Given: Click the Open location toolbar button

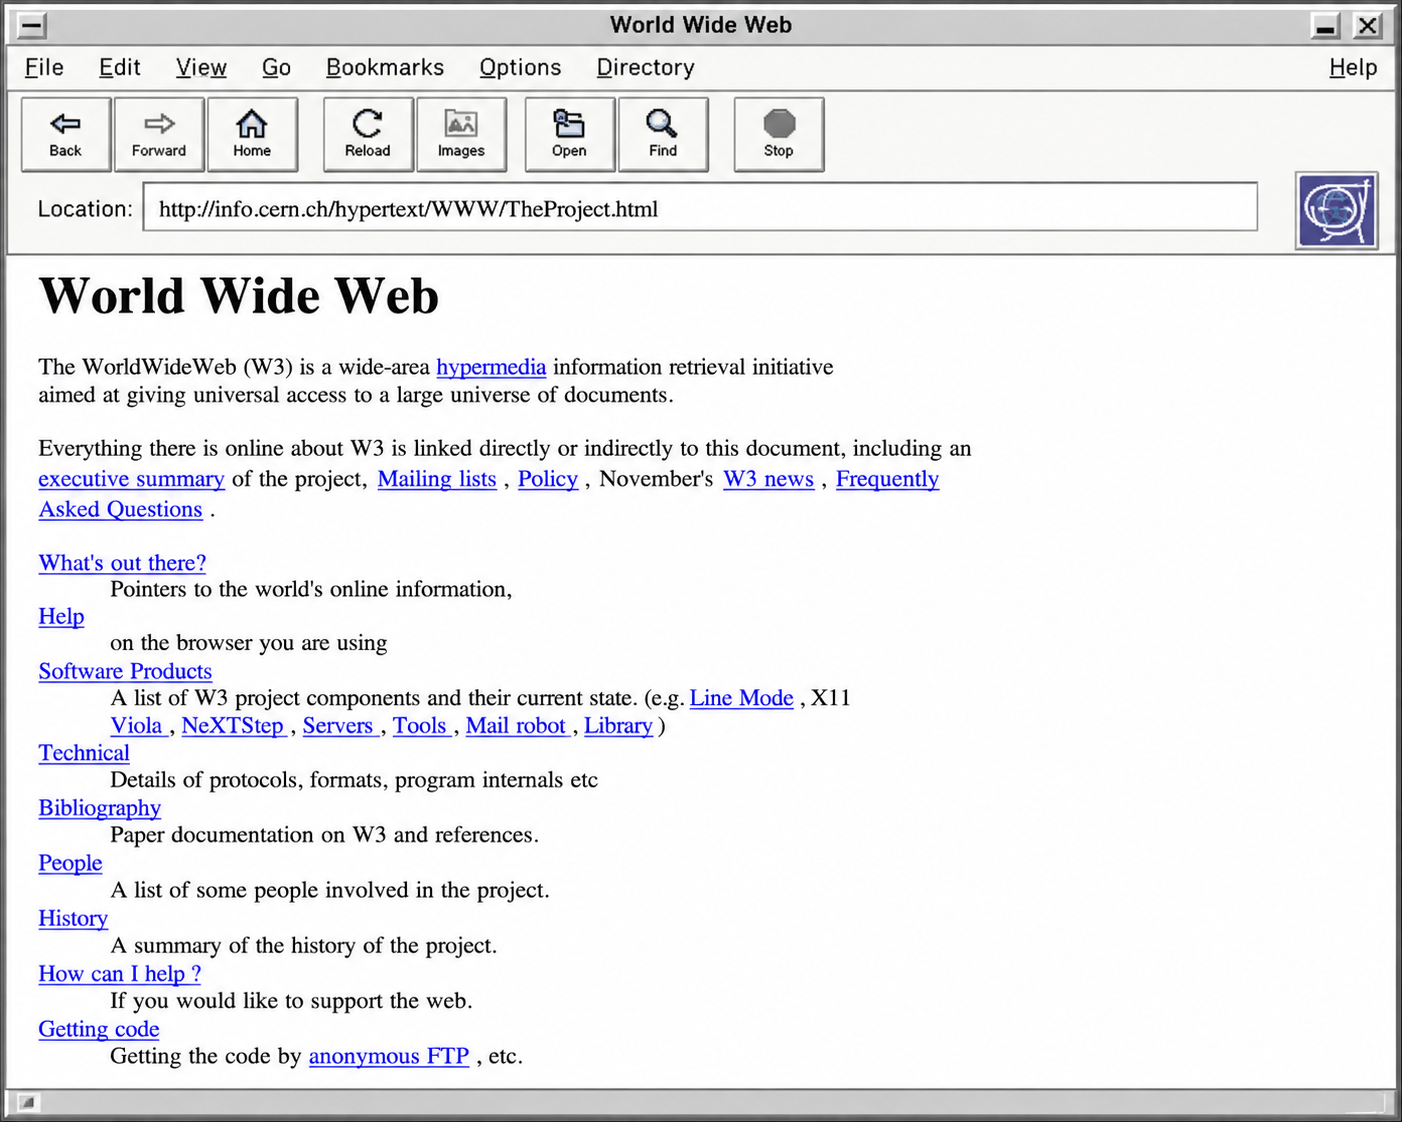Looking at the screenshot, I should (x=570, y=134).
